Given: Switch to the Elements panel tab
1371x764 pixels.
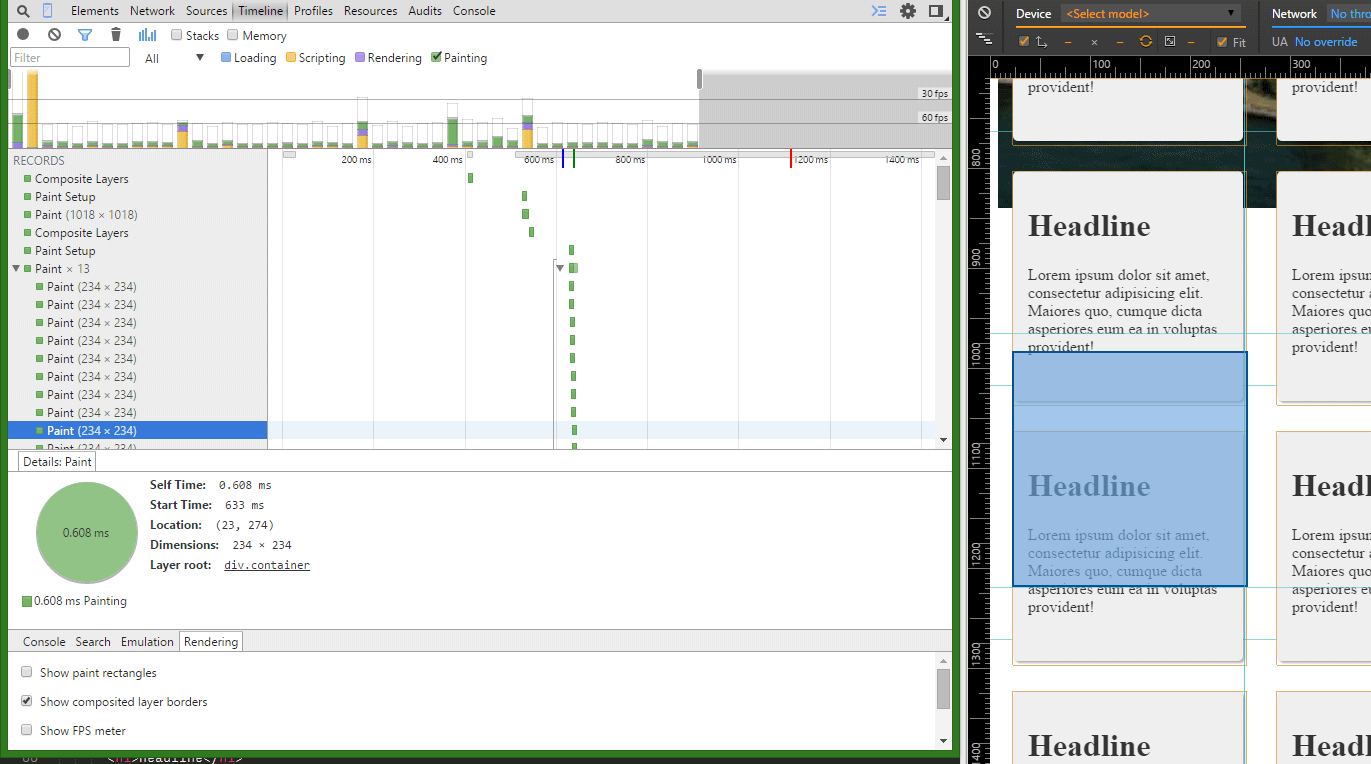Looking at the screenshot, I should tap(94, 11).
